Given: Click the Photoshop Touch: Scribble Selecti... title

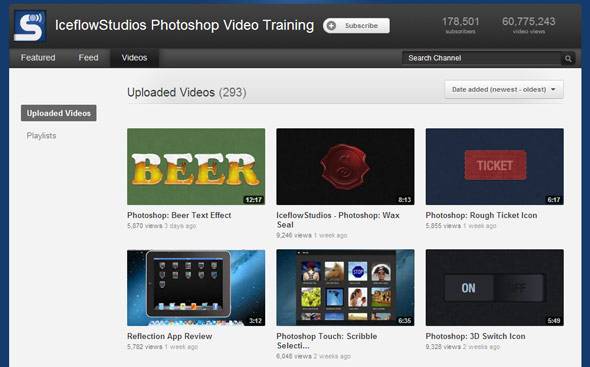Looking at the screenshot, I should point(327,341).
